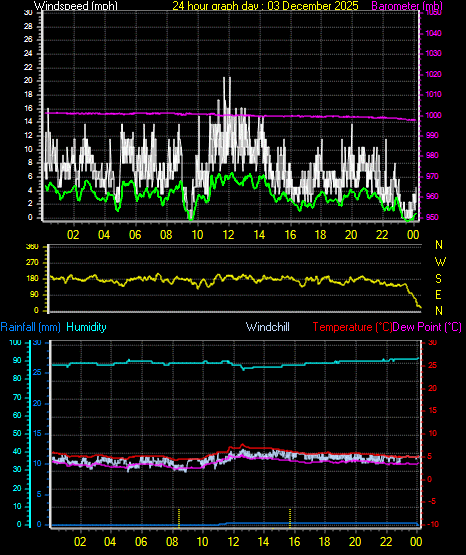Select the "Windchill" legend label
This screenshot has width=466, height=555.
tap(267, 327)
